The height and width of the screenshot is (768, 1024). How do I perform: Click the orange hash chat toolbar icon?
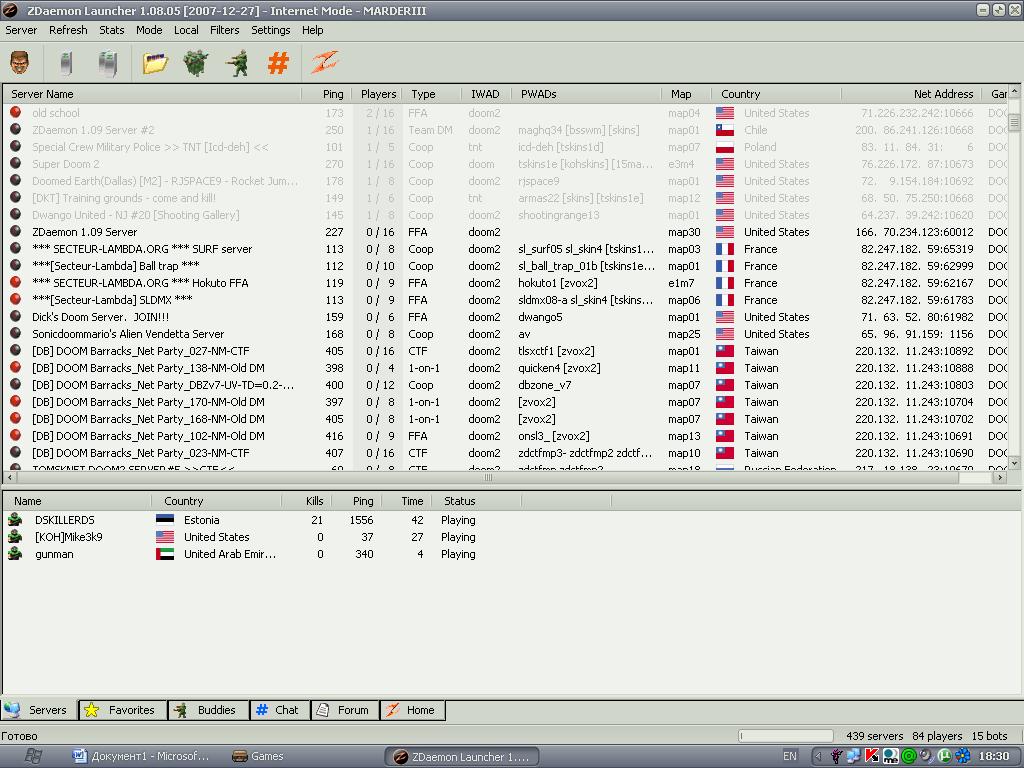(278, 63)
